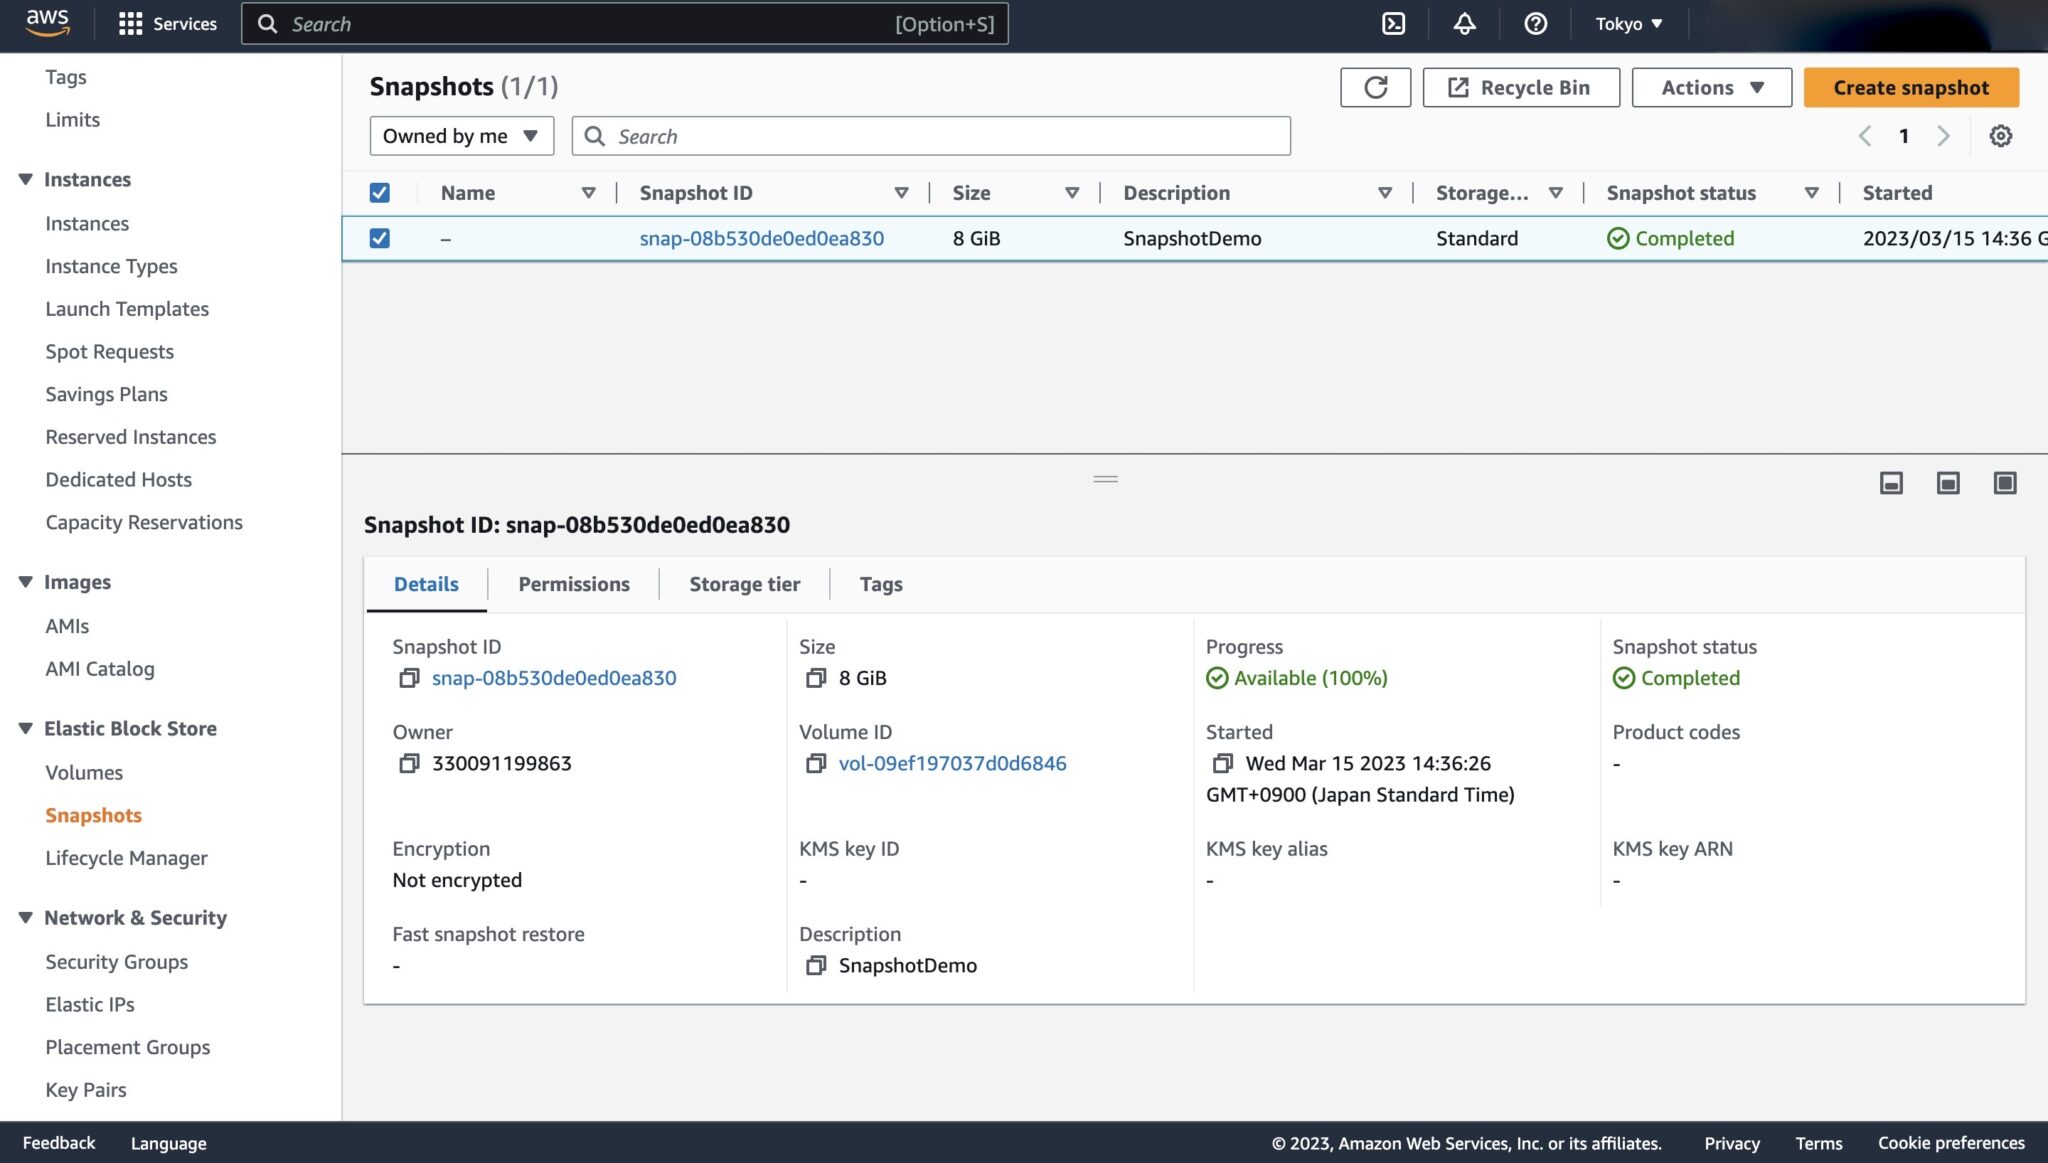Image resolution: width=2048 pixels, height=1163 pixels.
Task: Copy the SnapshotDemo description value
Action: [x=814, y=965]
